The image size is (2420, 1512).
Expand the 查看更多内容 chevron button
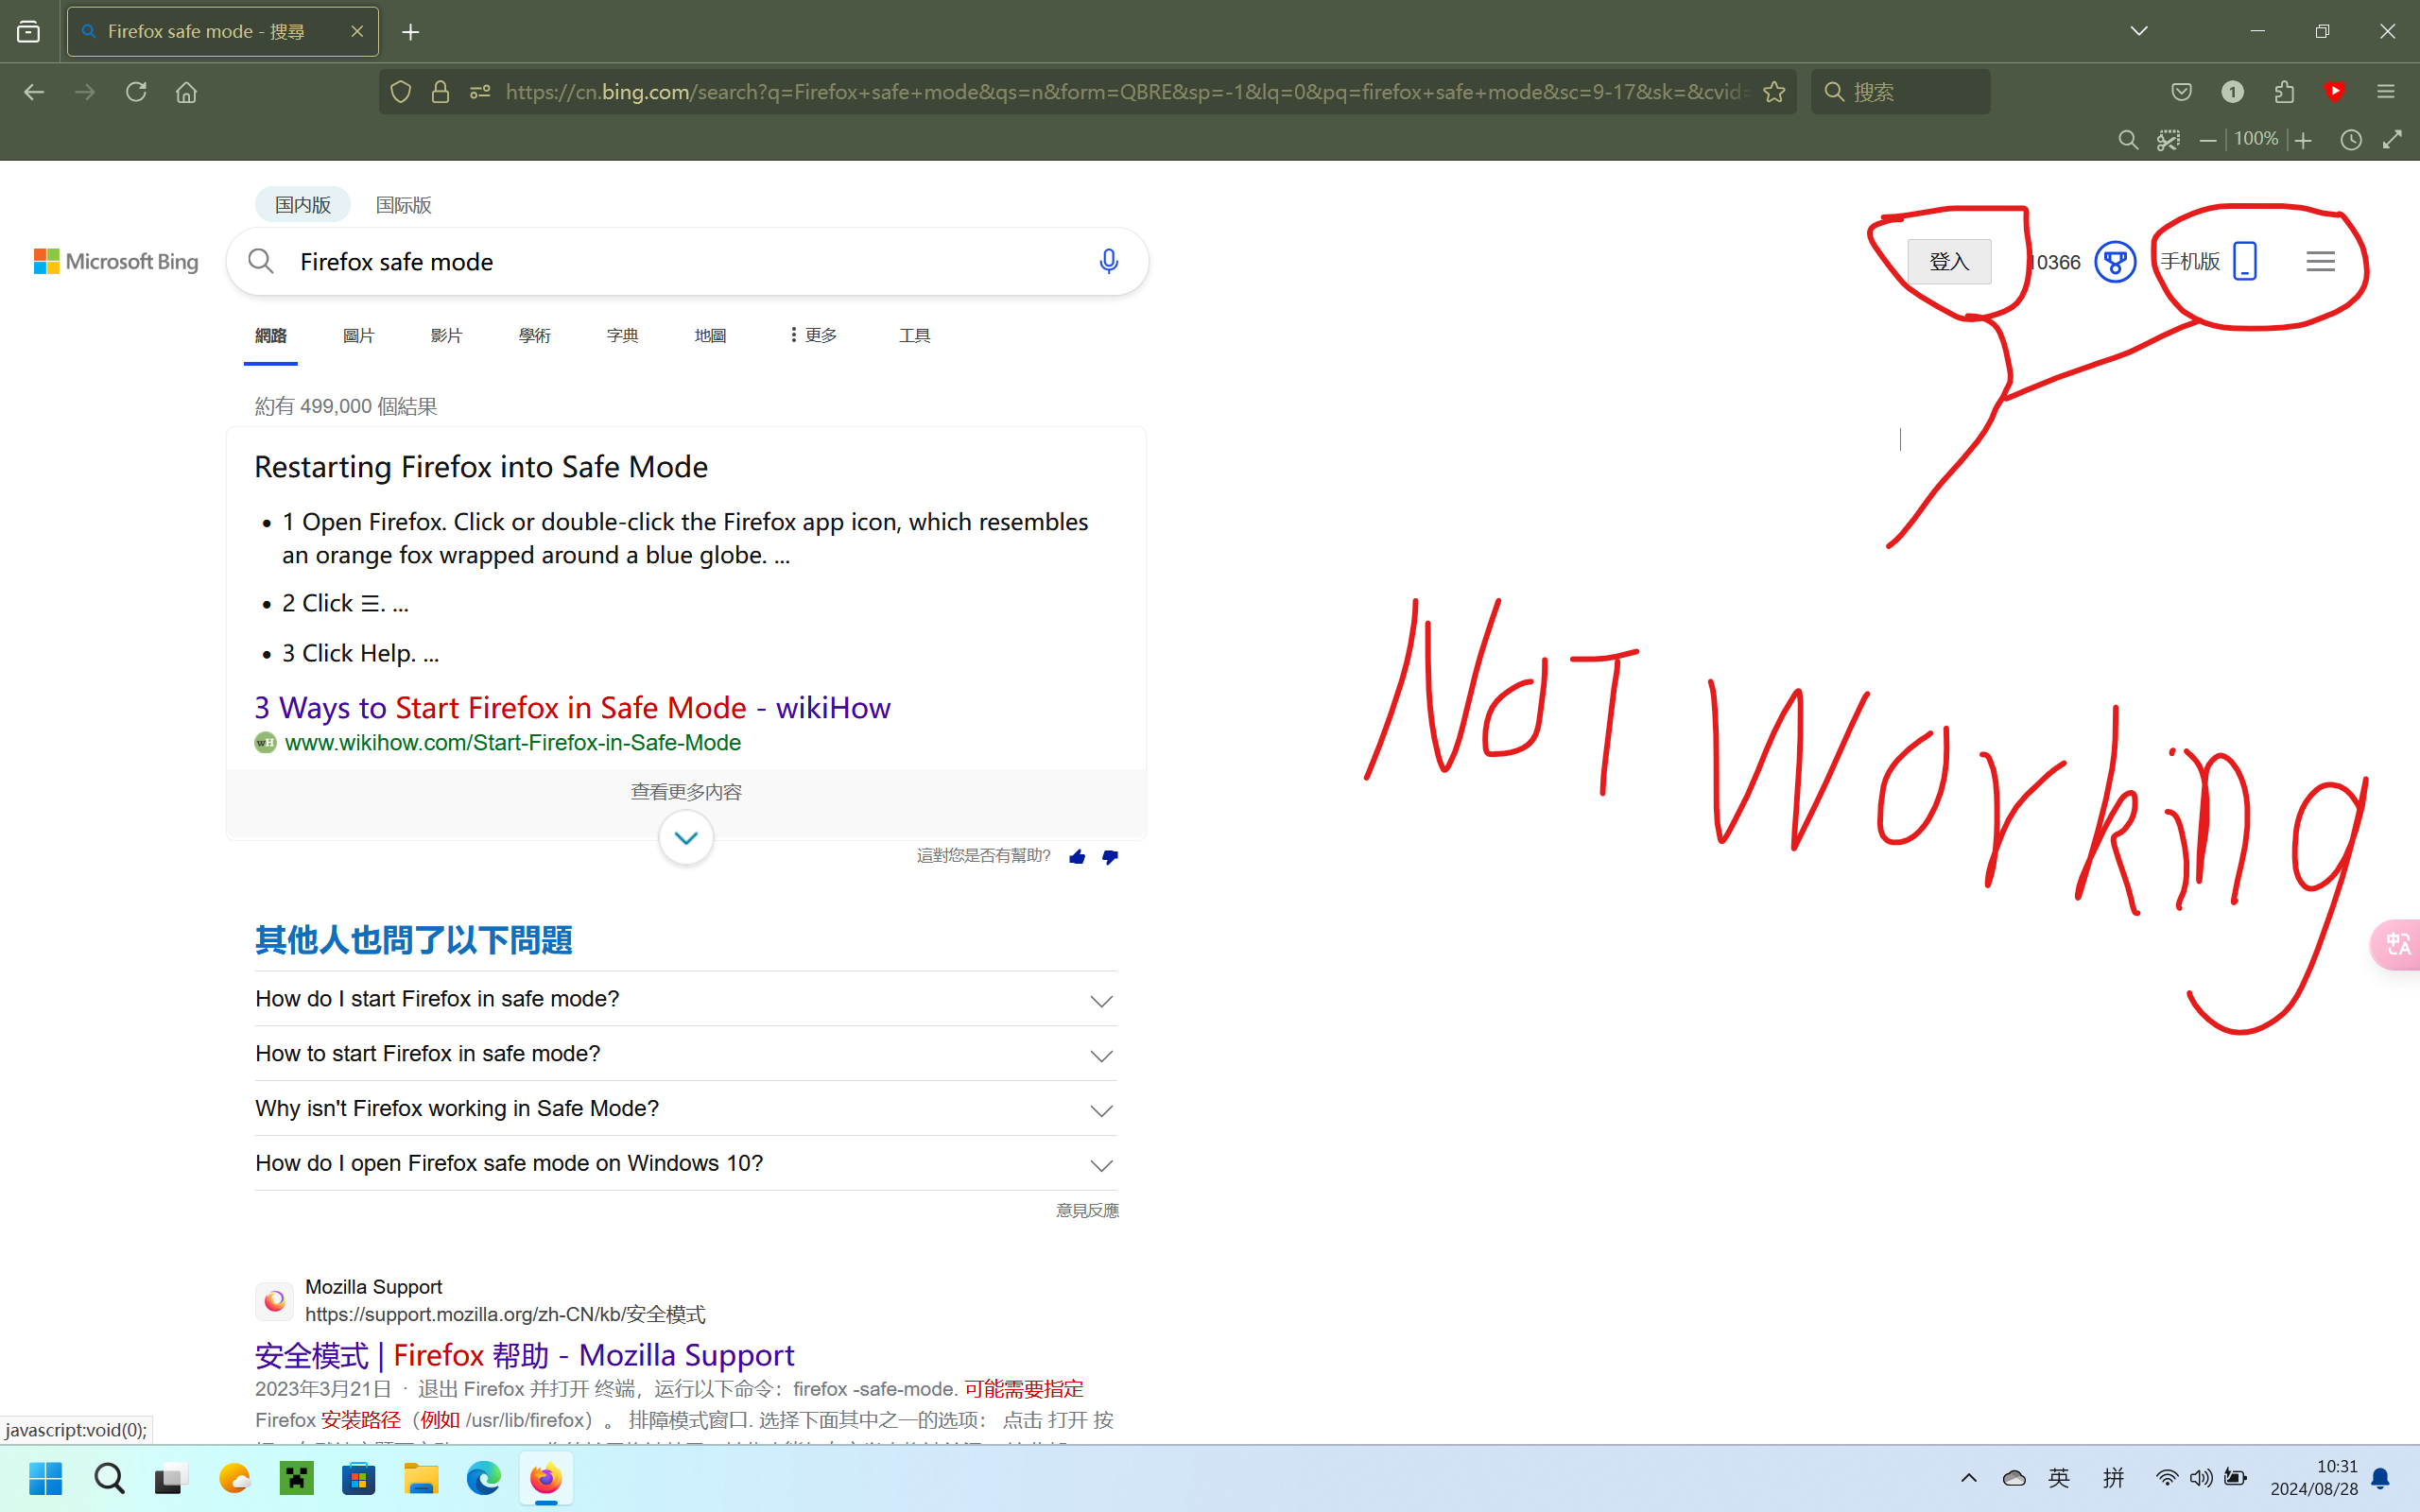686,838
